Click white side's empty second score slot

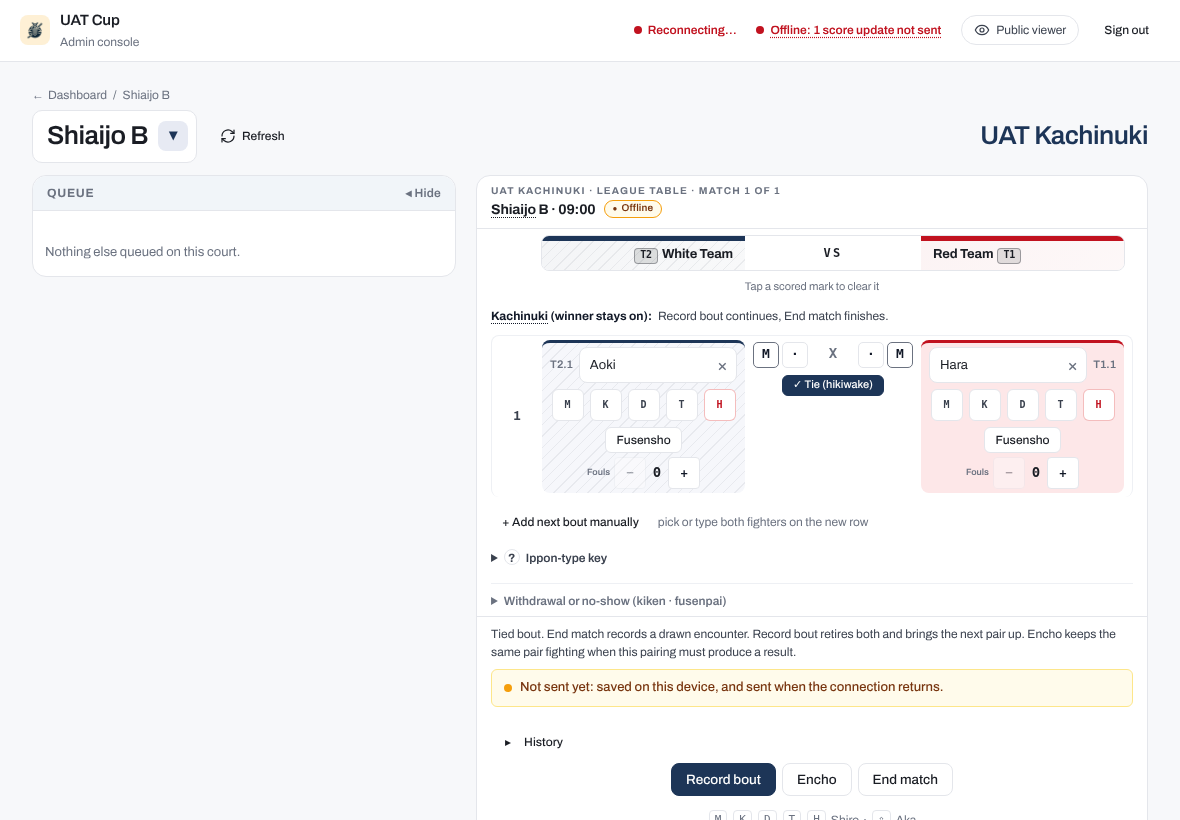[795, 354]
